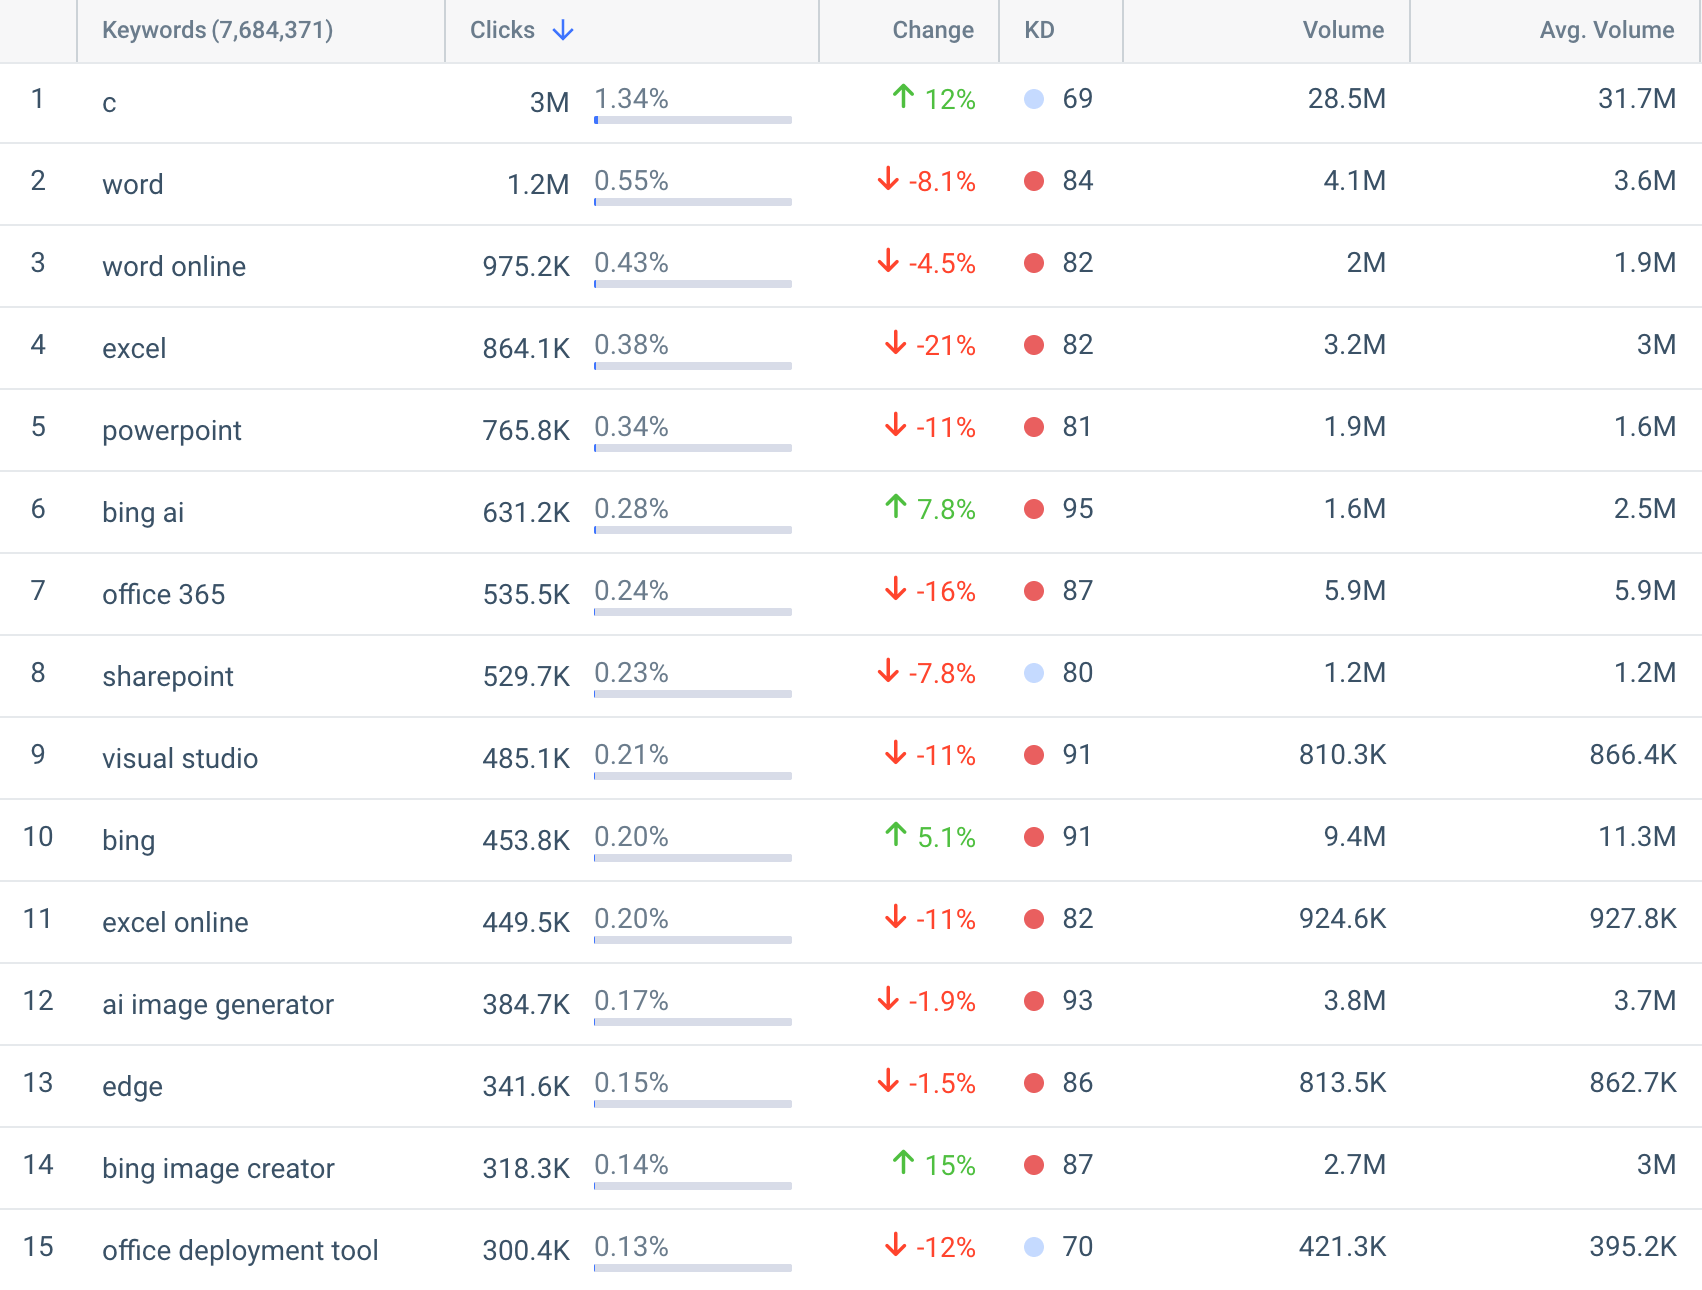Select the 765.8K clicks value
This screenshot has height=1290, width=1702.
click(526, 430)
